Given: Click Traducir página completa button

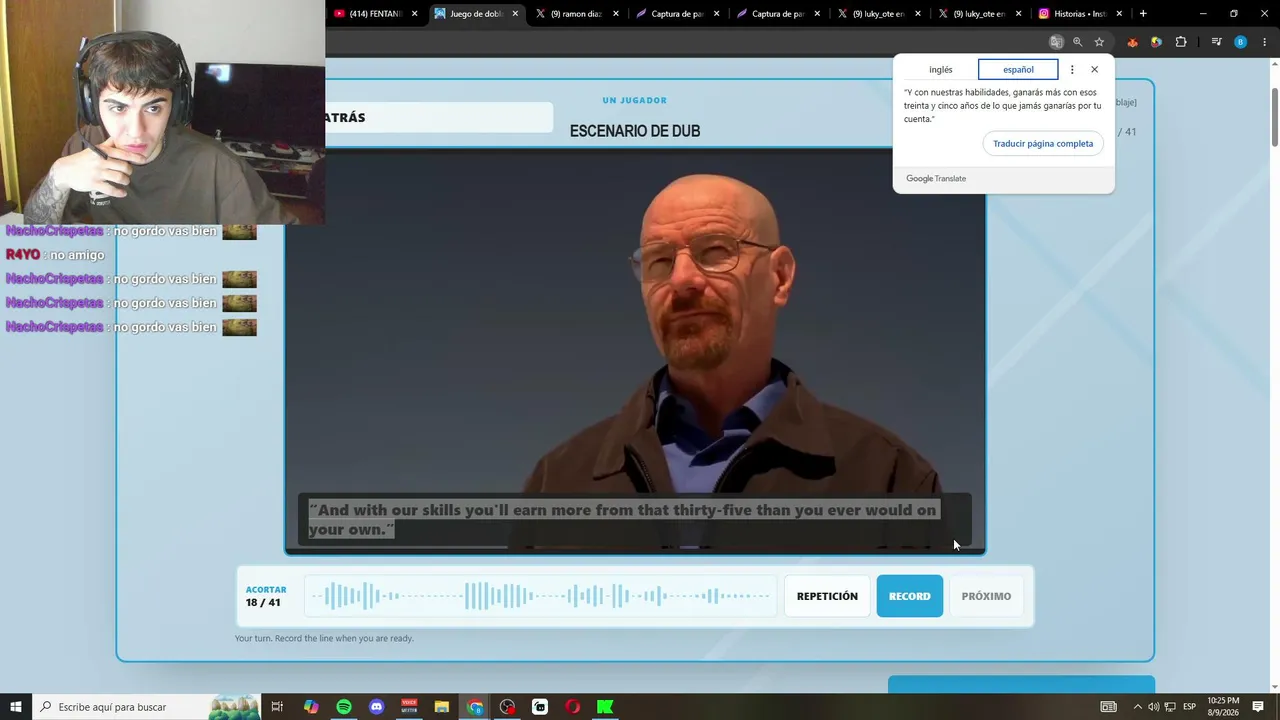Looking at the screenshot, I should click(1043, 143).
